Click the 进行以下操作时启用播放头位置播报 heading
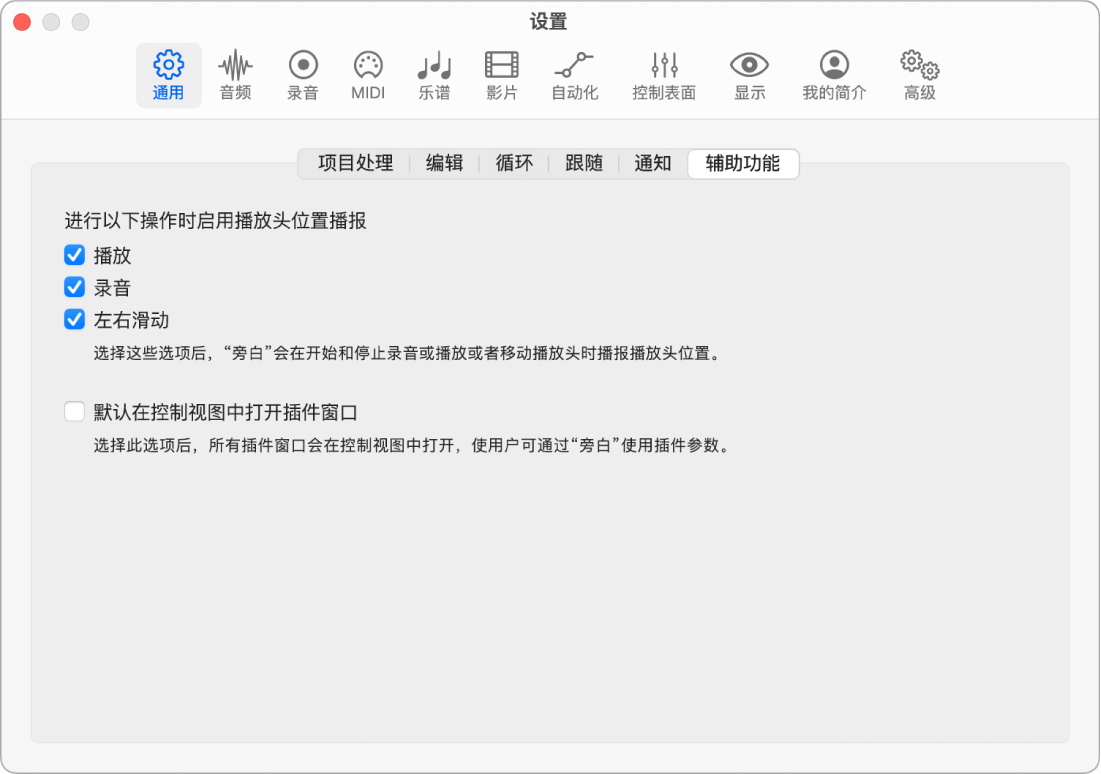Screen dimensions: 1101x774 tap(216, 221)
